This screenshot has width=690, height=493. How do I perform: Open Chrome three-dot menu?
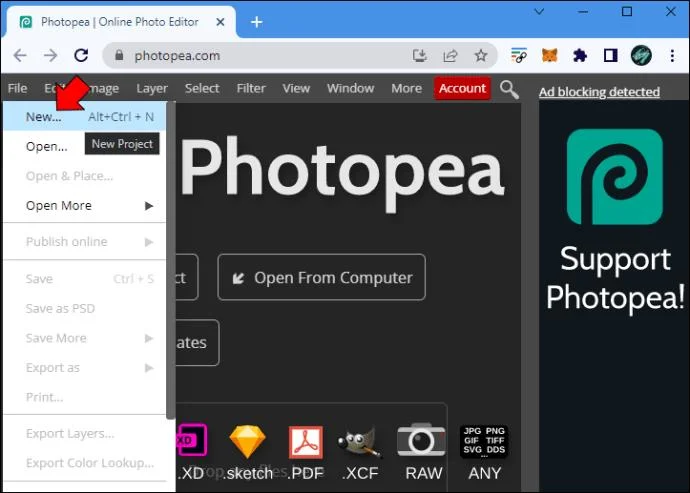[672, 55]
